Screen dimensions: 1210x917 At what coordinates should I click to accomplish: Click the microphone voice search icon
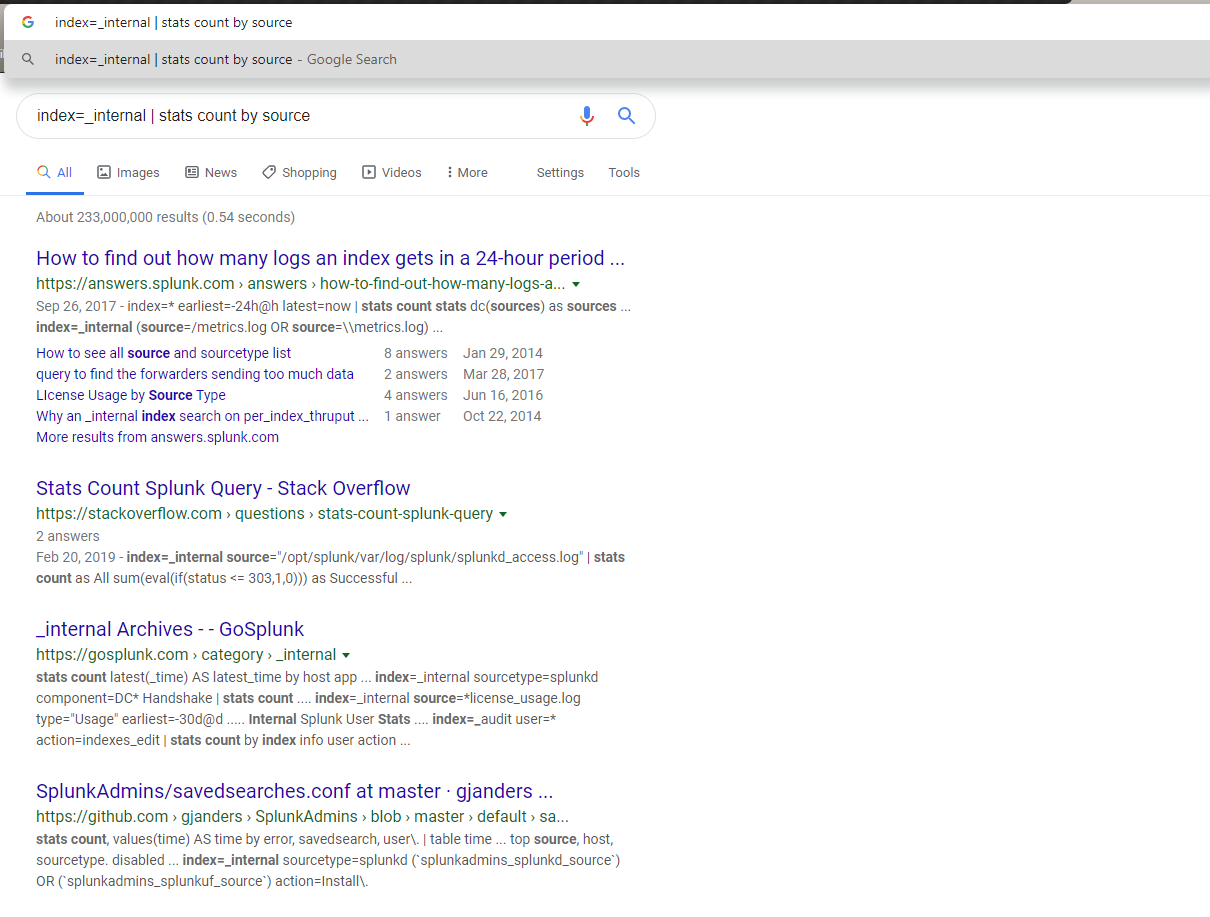587,116
